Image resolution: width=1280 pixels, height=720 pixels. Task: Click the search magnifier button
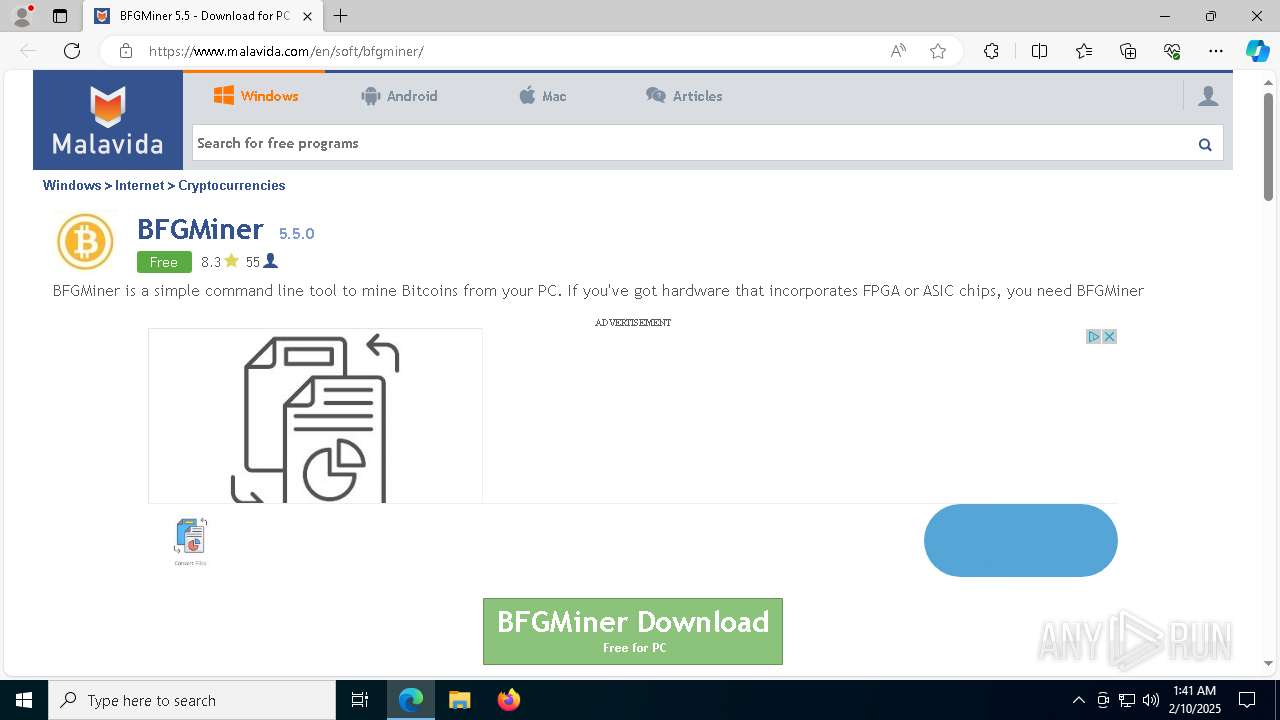click(1205, 144)
